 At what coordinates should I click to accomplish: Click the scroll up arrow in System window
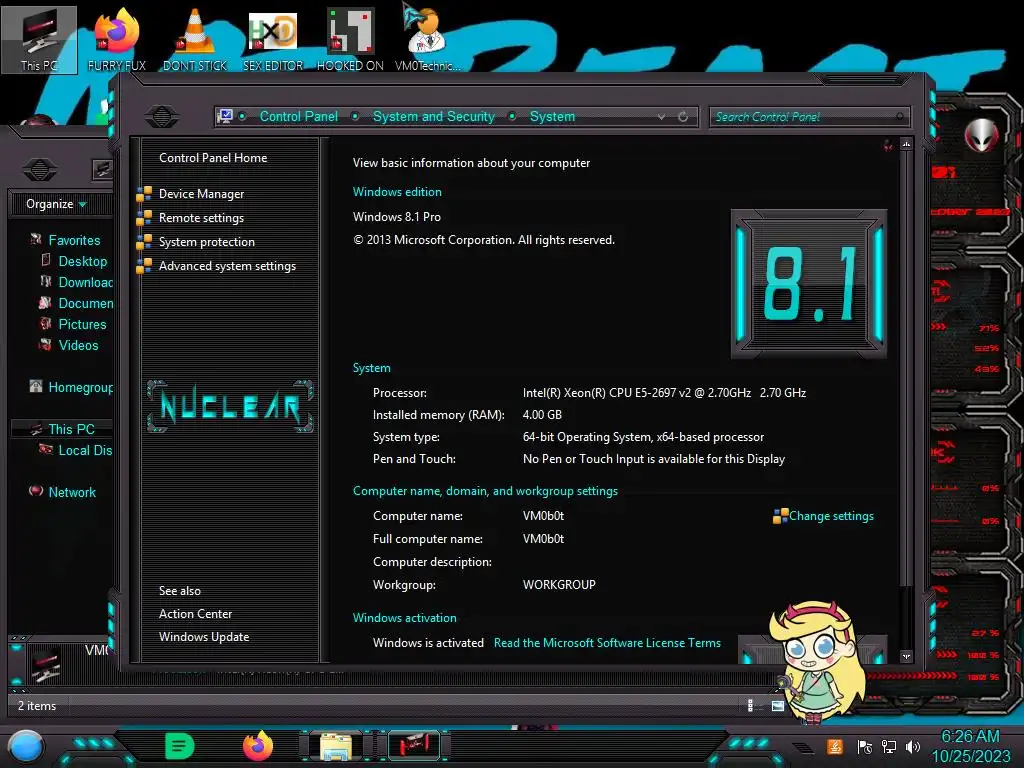coord(906,144)
